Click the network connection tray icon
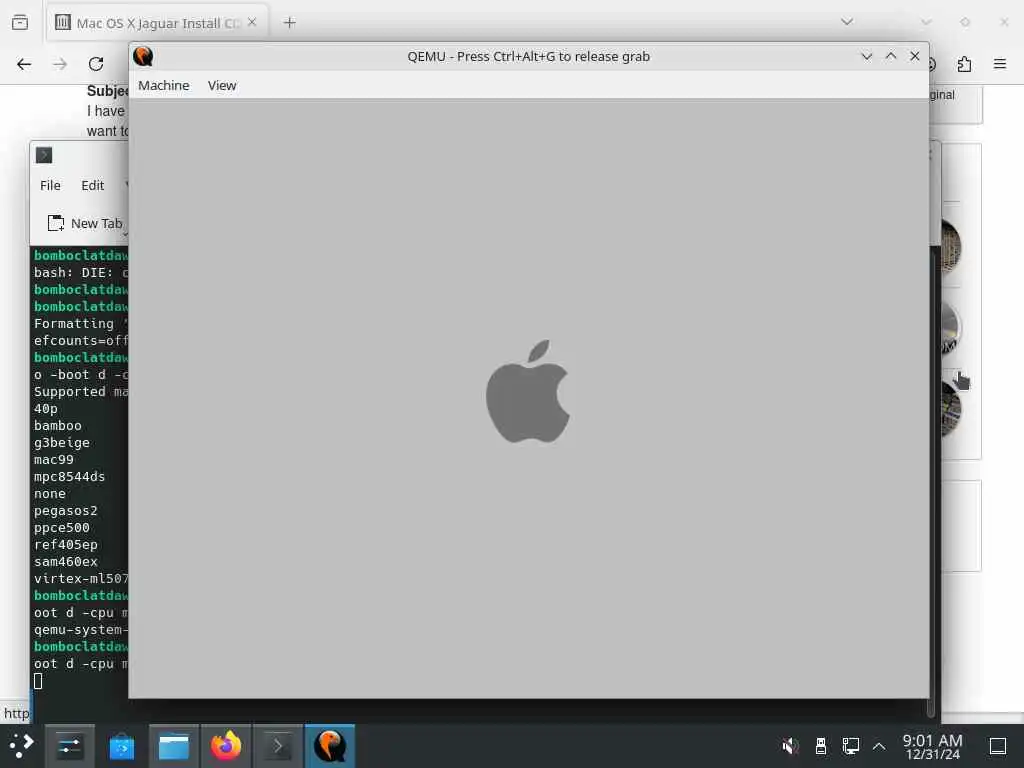Image resolution: width=1024 pixels, height=768 pixels. [x=850, y=746]
